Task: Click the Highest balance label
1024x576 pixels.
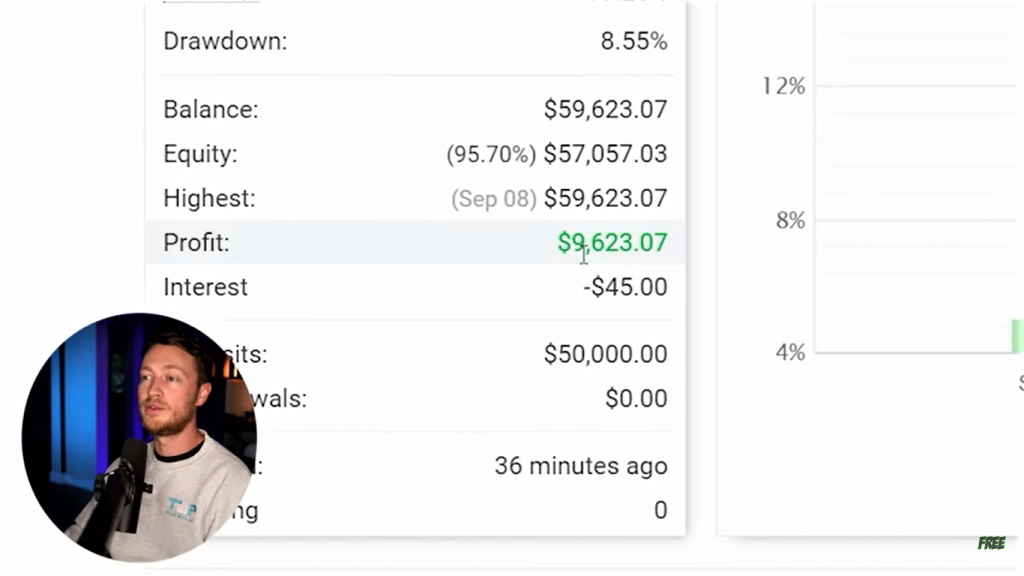Action: coord(209,199)
